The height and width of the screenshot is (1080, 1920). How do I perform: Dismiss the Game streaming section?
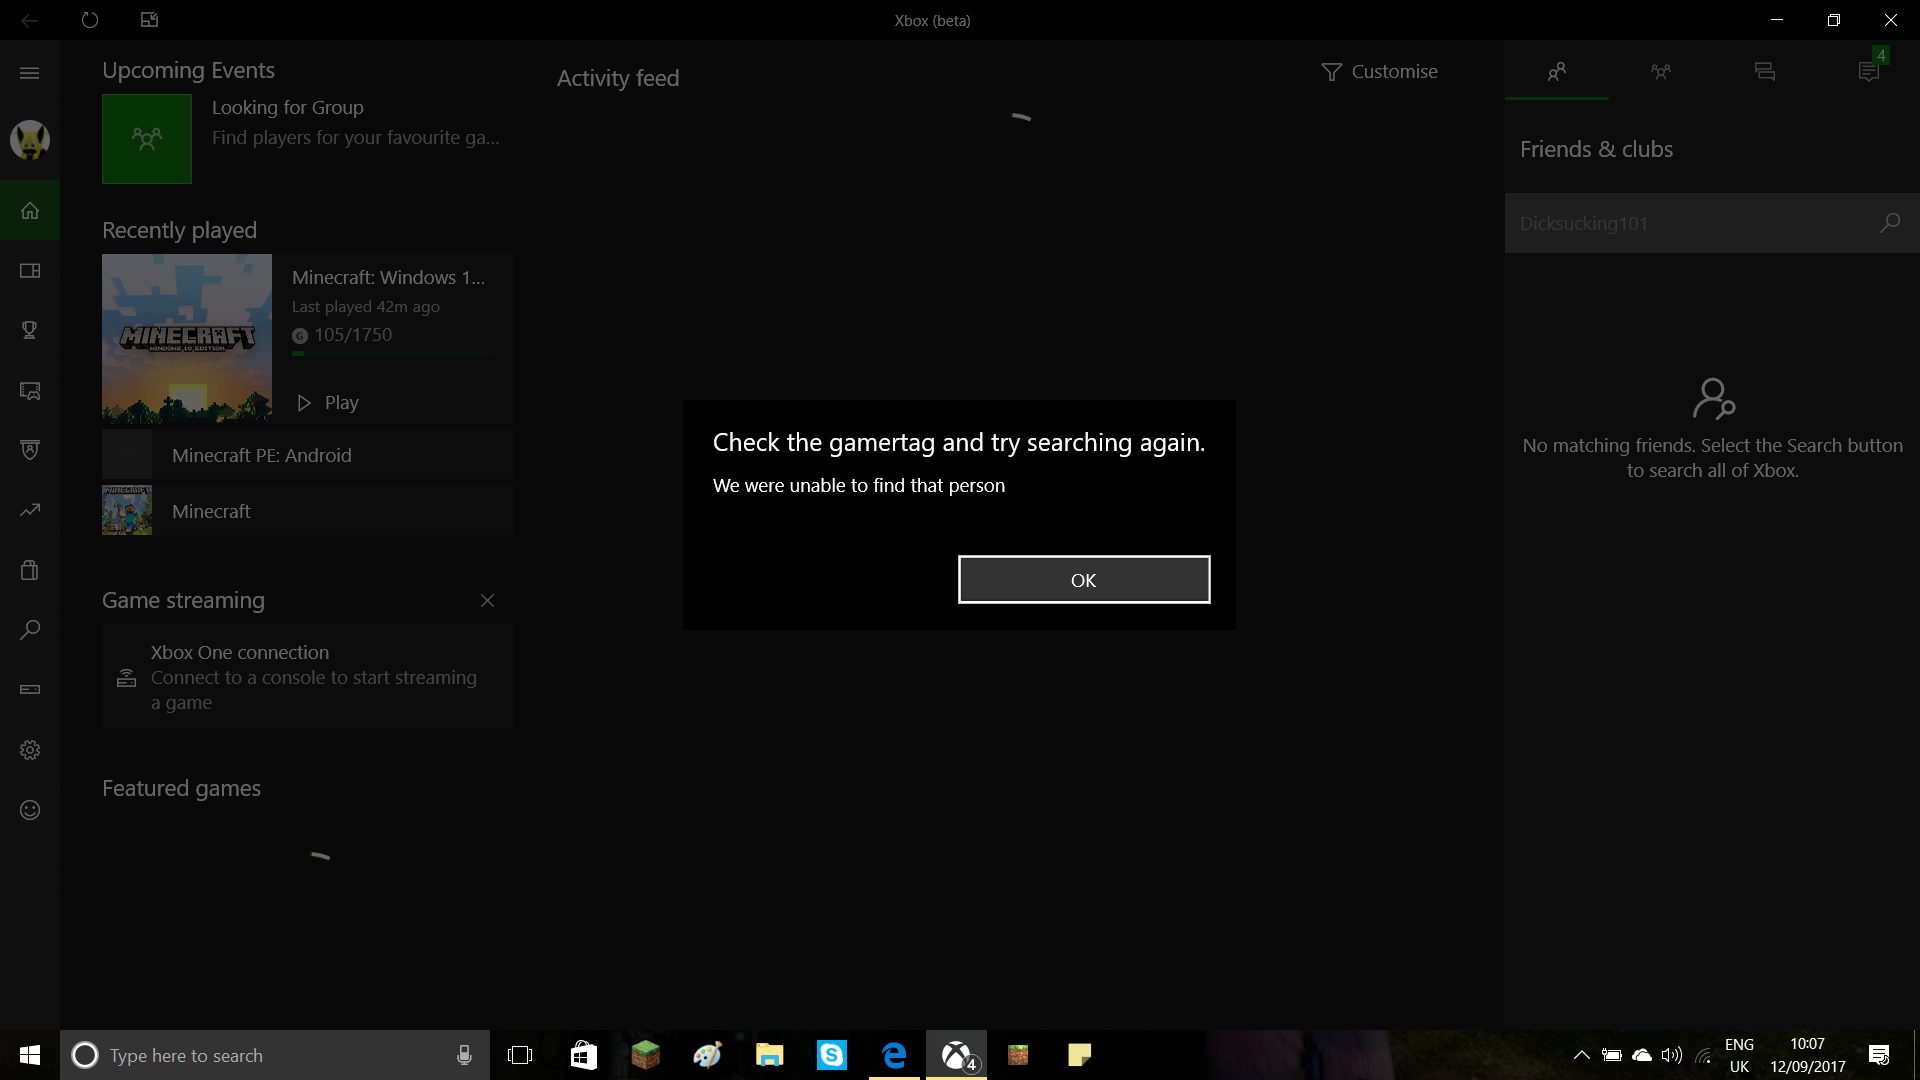(x=487, y=601)
